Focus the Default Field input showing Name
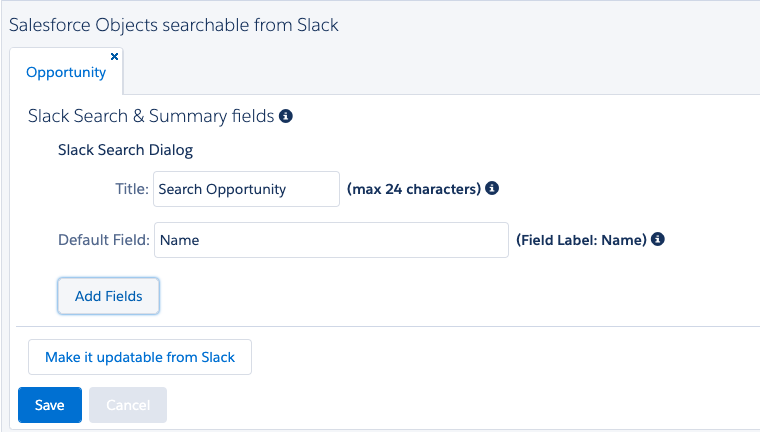Viewport: 760px width, 432px height. coord(331,240)
